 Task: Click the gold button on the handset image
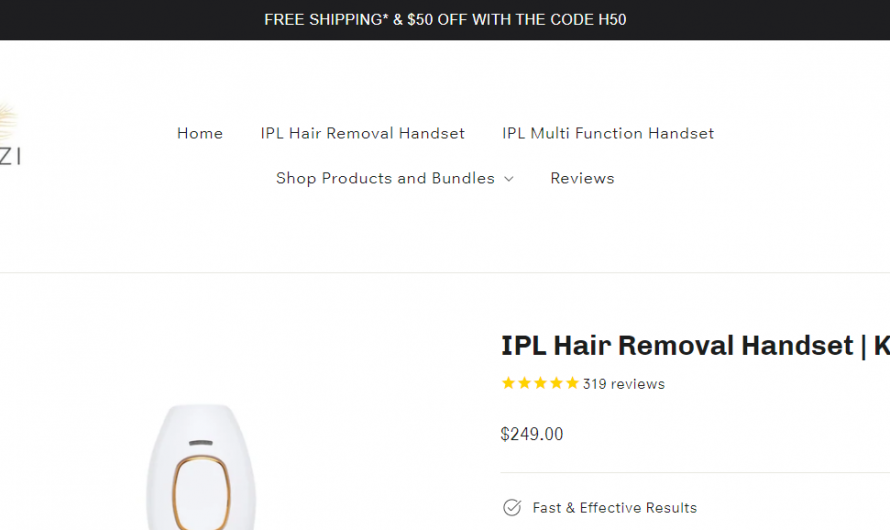201,493
